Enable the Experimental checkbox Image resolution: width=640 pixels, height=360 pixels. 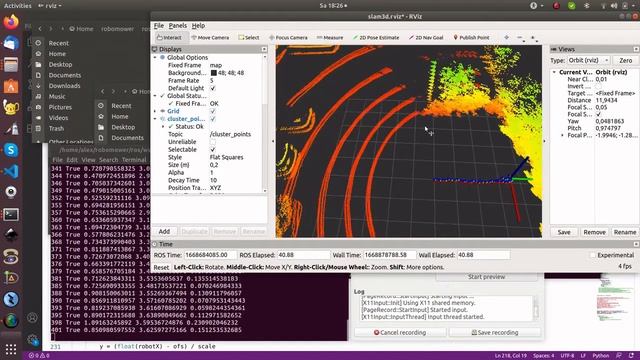click(x=593, y=255)
